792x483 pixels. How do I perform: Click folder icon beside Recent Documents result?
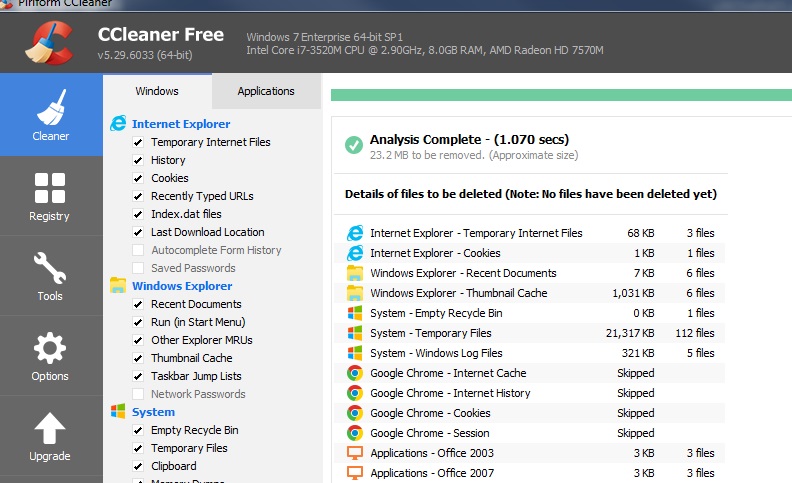(355, 273)
